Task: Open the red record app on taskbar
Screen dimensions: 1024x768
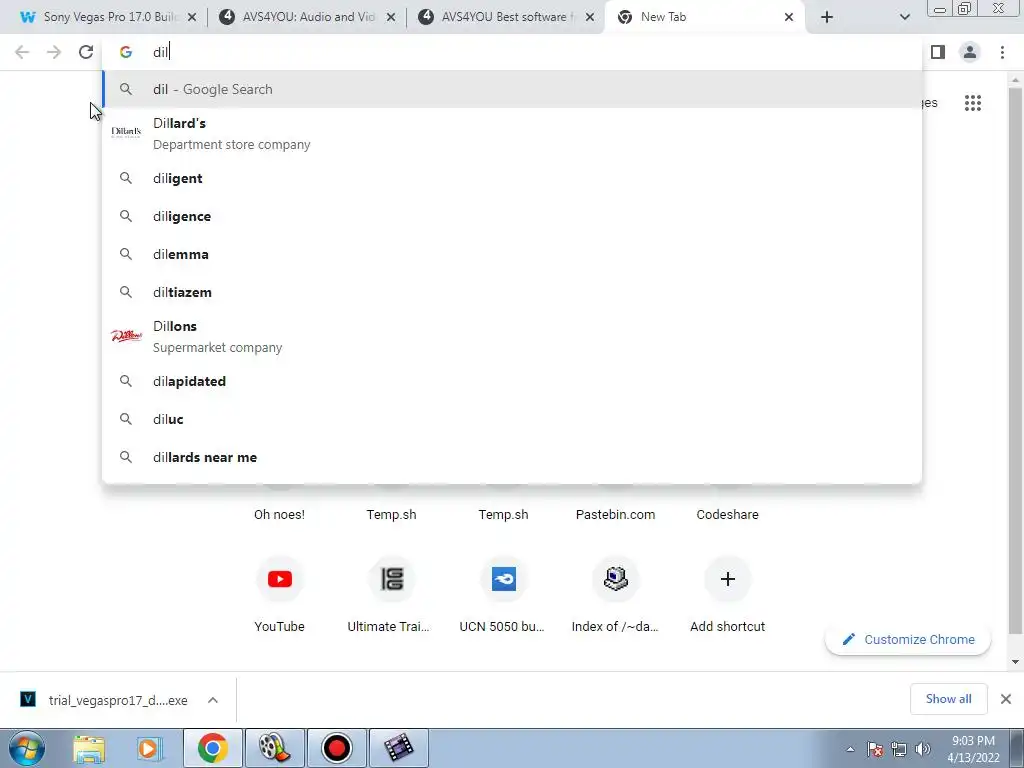Action: point(337,748)
